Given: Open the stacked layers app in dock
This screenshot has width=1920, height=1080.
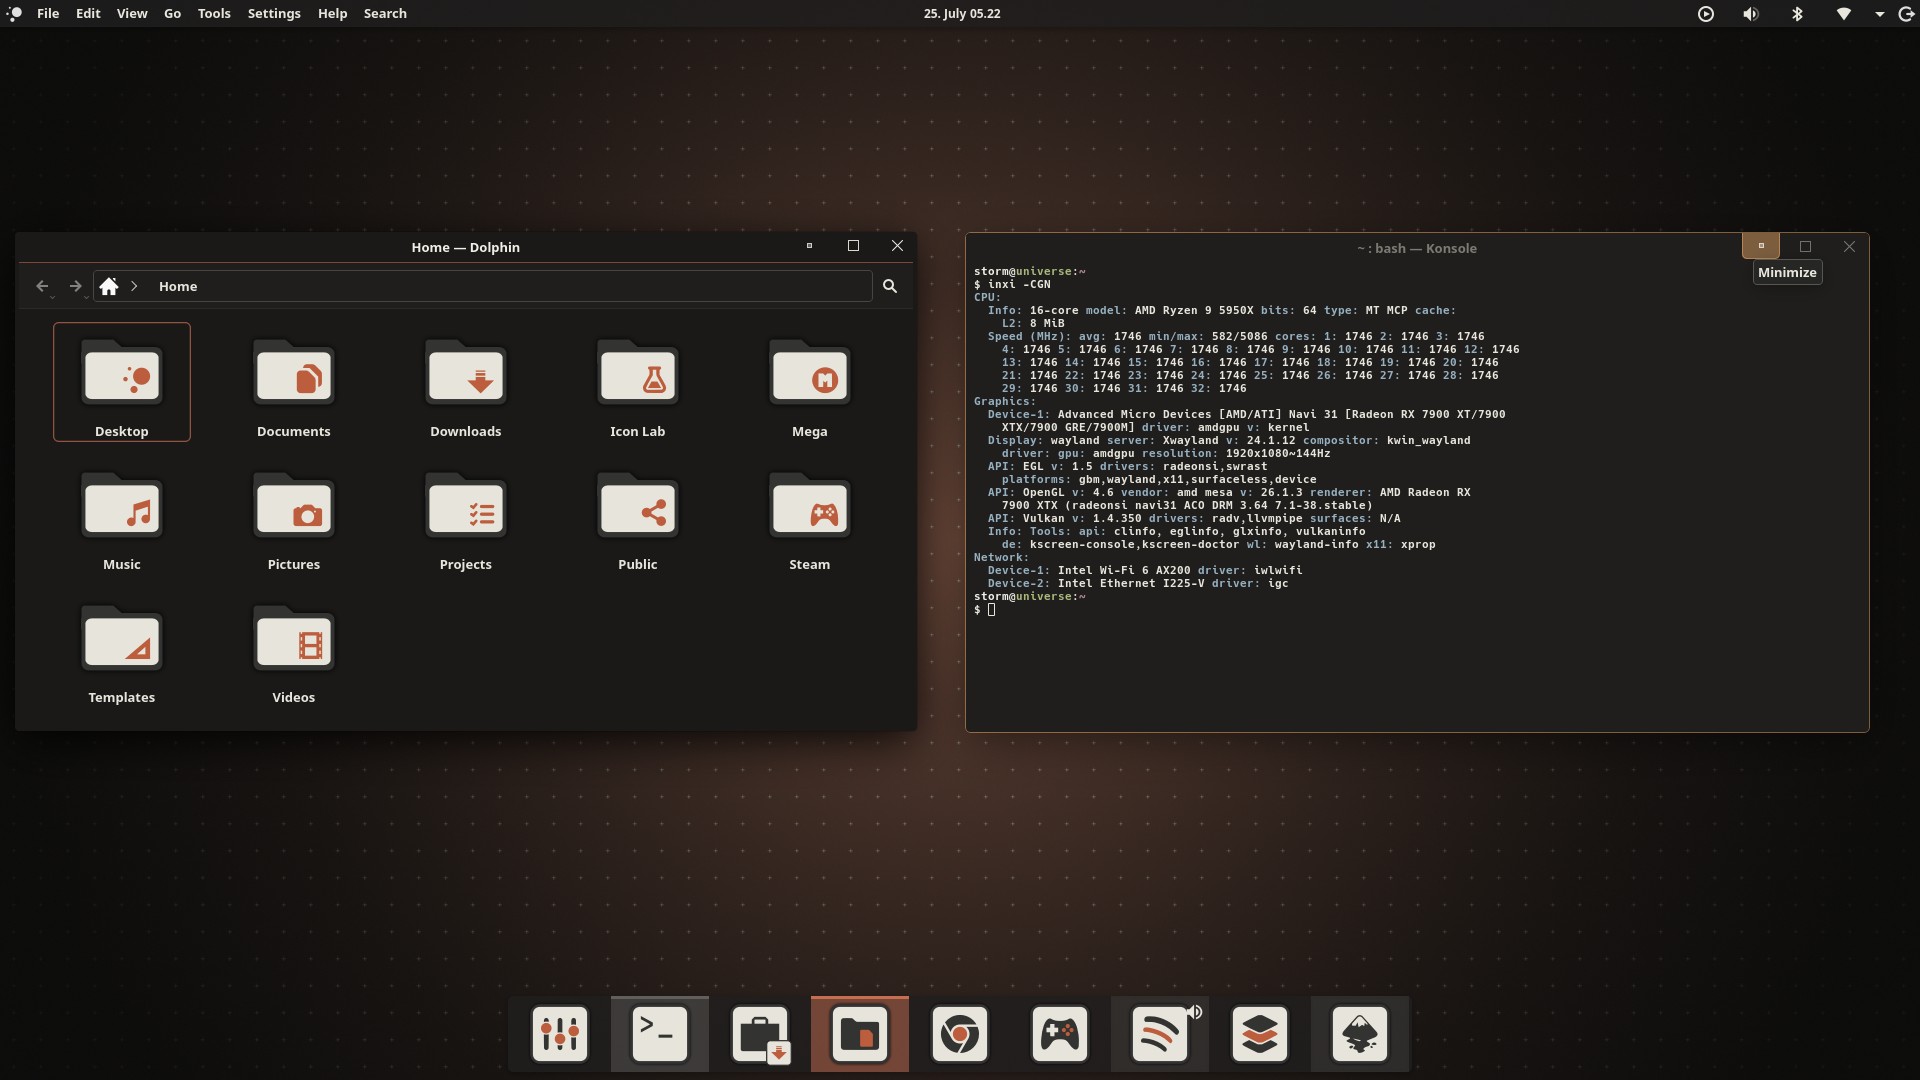Looking at the screenshot, I should [x=1260, y=1034].
